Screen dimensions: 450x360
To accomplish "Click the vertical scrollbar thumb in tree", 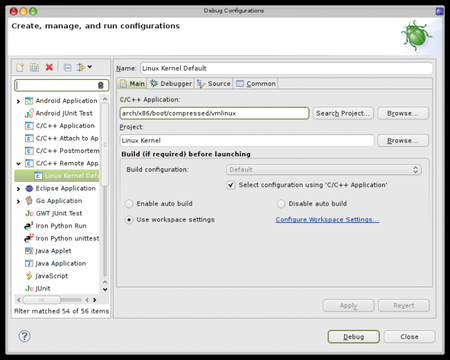I will click(105, 144).
